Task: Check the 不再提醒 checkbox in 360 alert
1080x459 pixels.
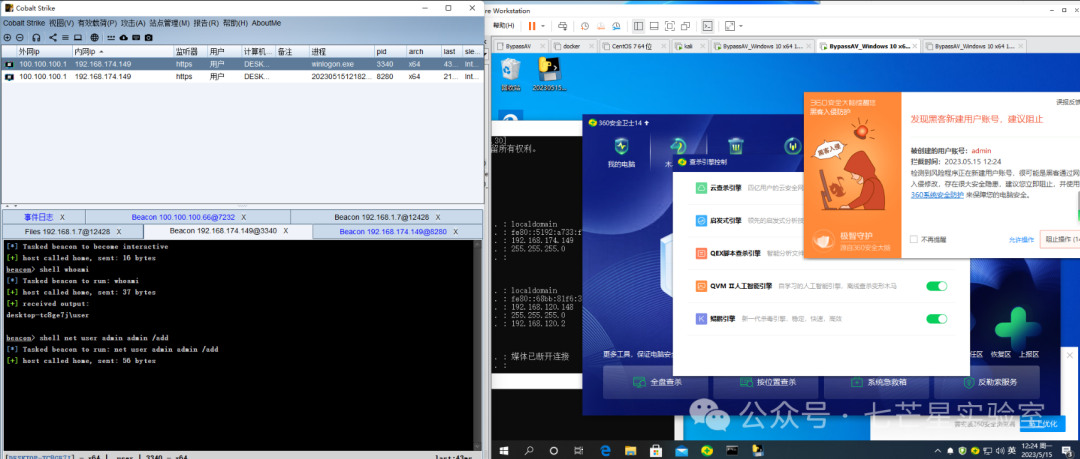Action: 913,239
